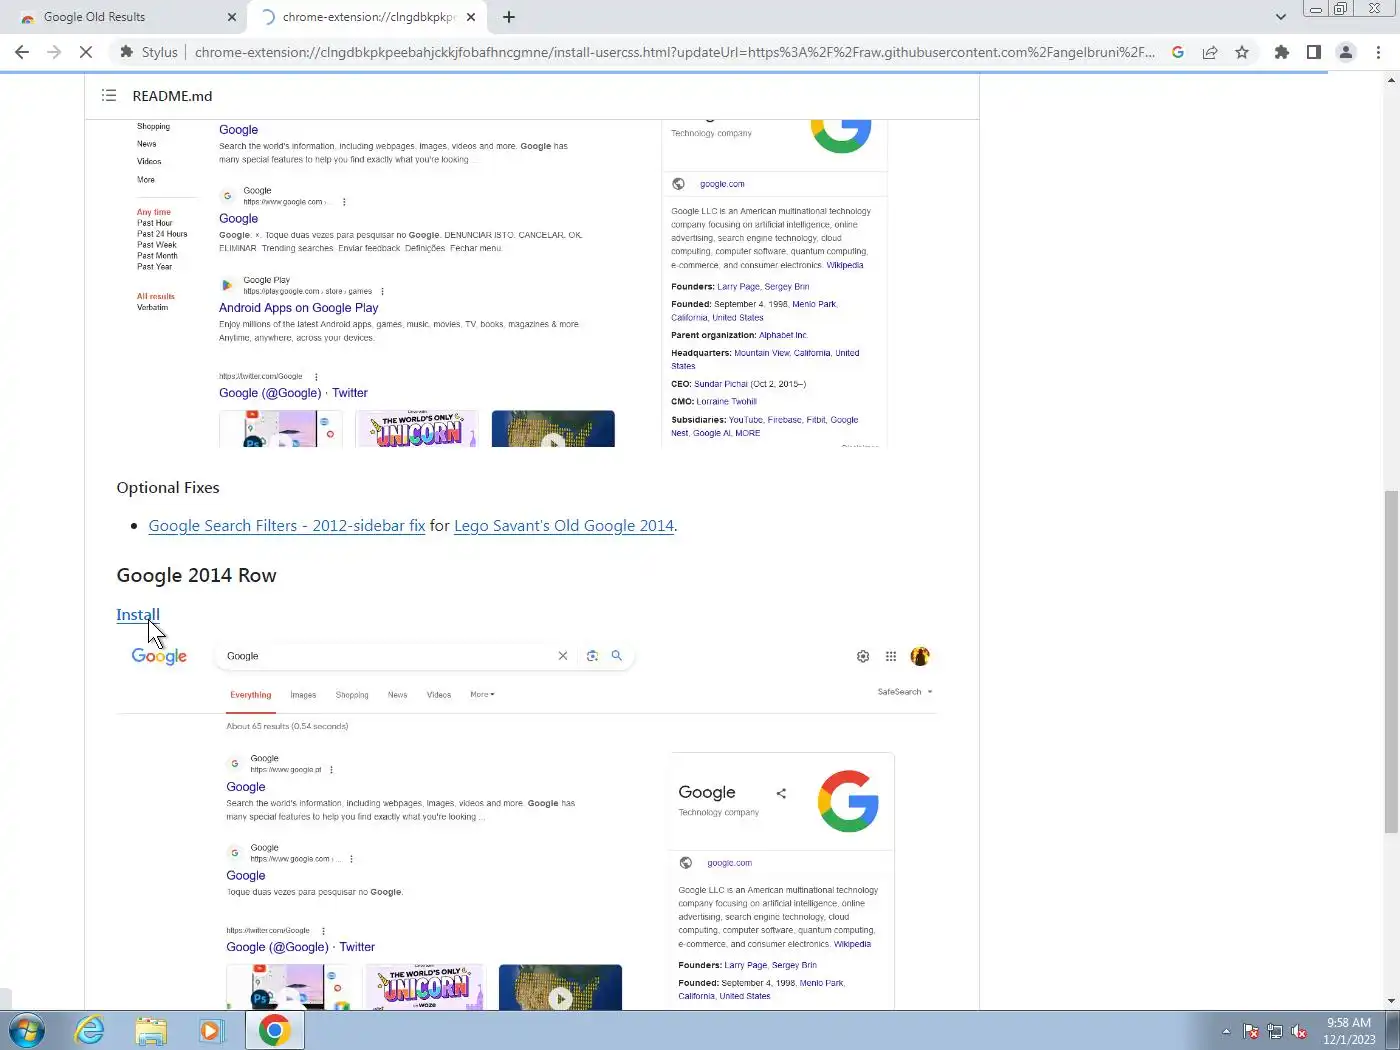Click the Google icon in the address bar
Image resolution: width=1400 pixels, height=1050 pixels.
click(1178, 52)
